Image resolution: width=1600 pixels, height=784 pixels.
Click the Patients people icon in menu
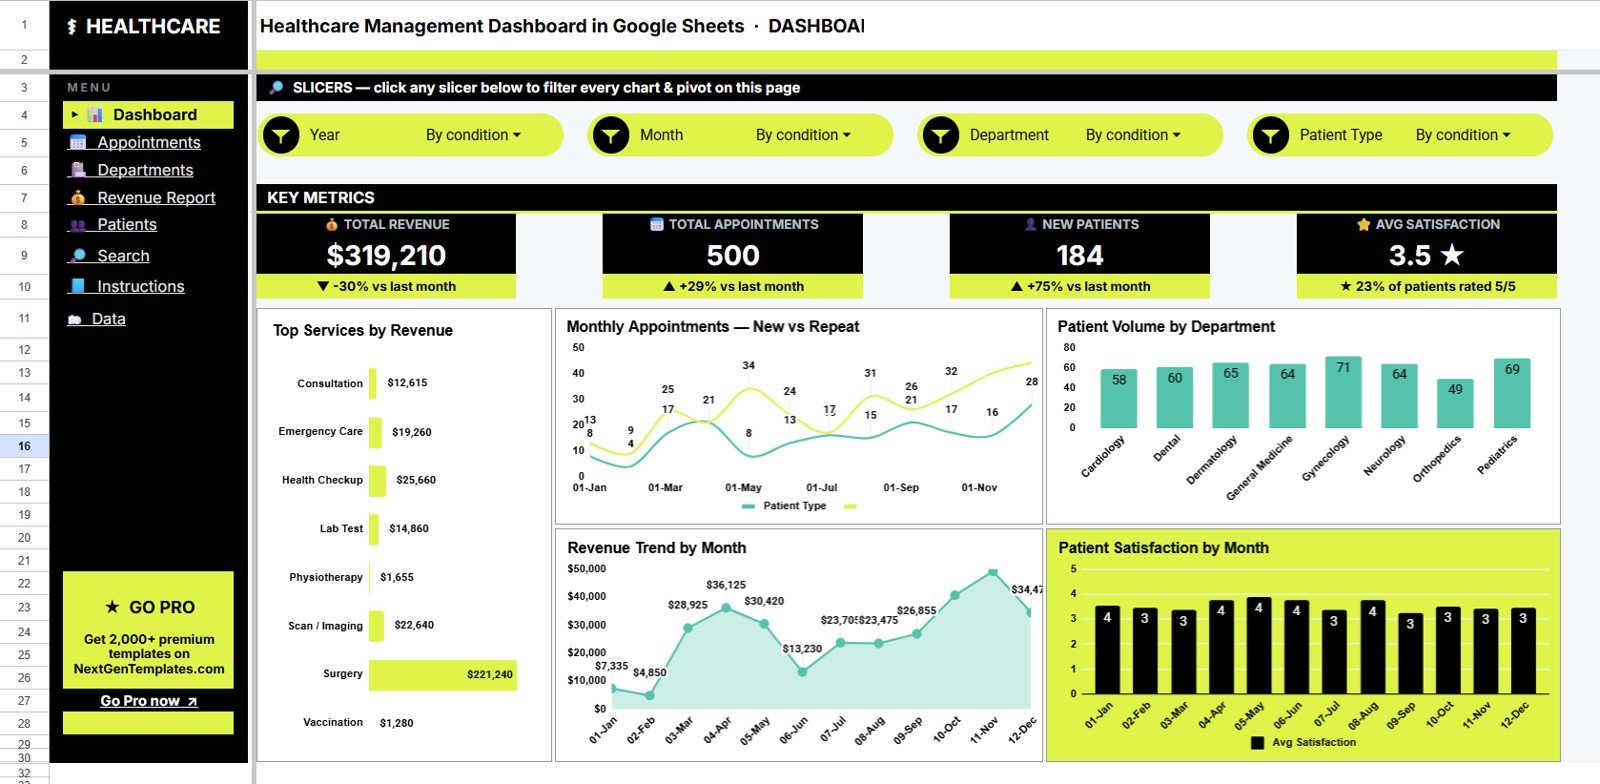pyautogui.click(x=78, y=225)
